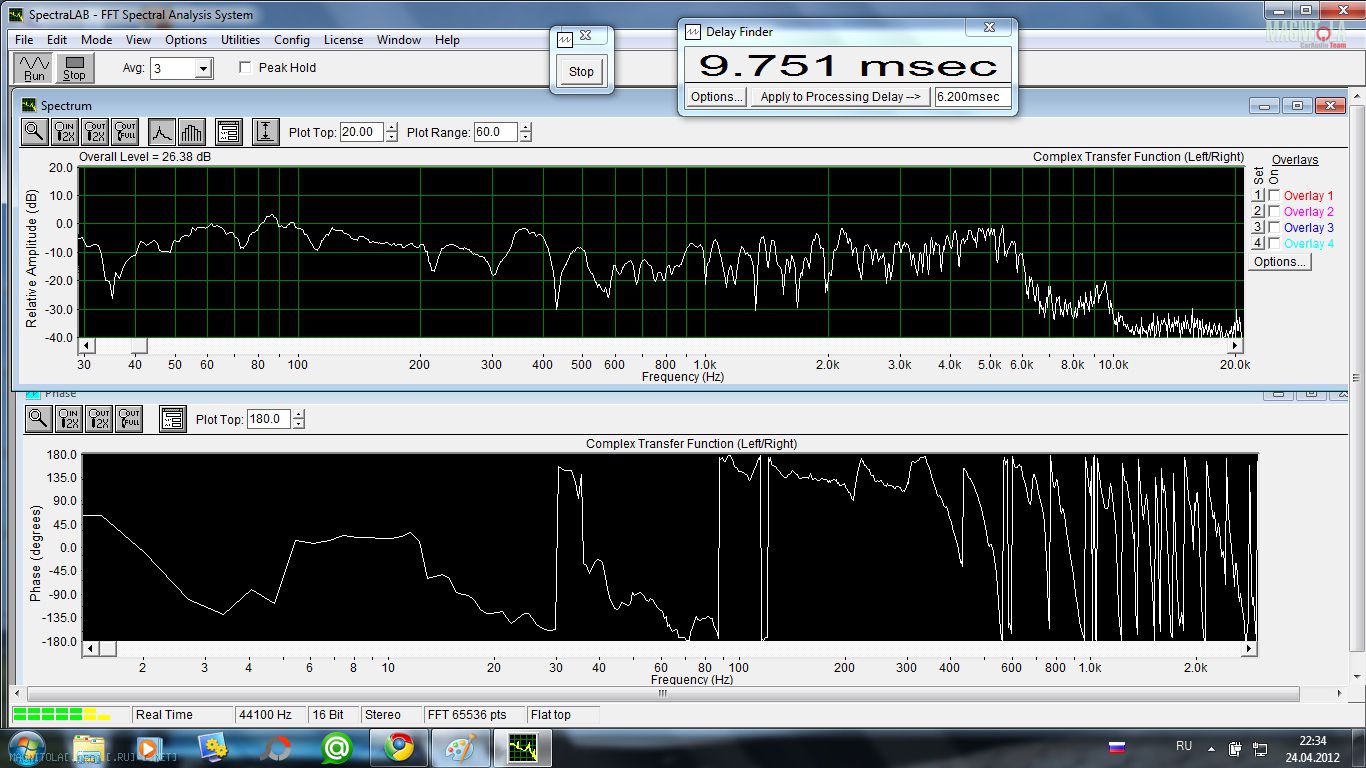Open the View menu
Screen dimensions: 1366x768
pos(138,40)
